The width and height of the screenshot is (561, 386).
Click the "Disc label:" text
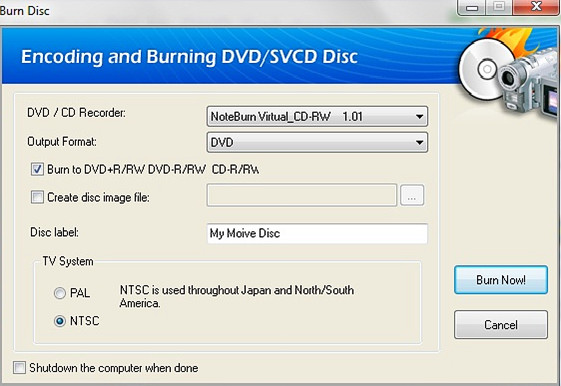54,232
